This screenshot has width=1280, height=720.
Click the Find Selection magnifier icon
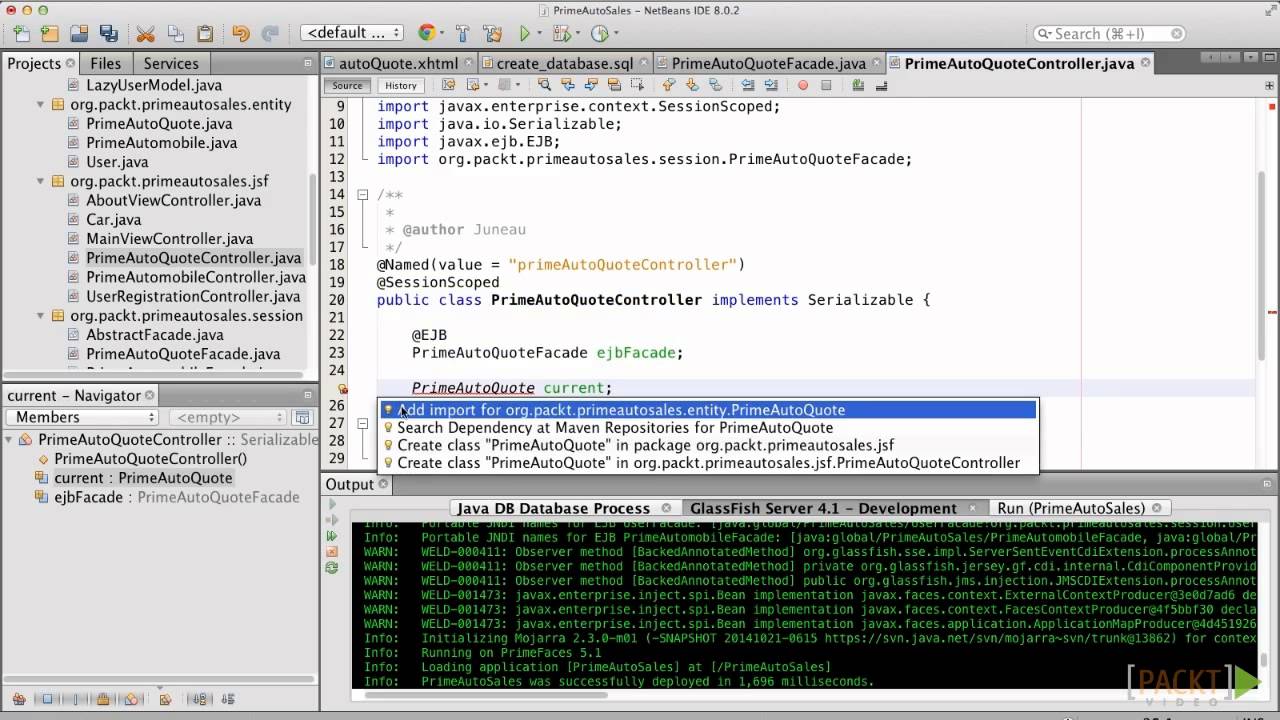[544, 86]
